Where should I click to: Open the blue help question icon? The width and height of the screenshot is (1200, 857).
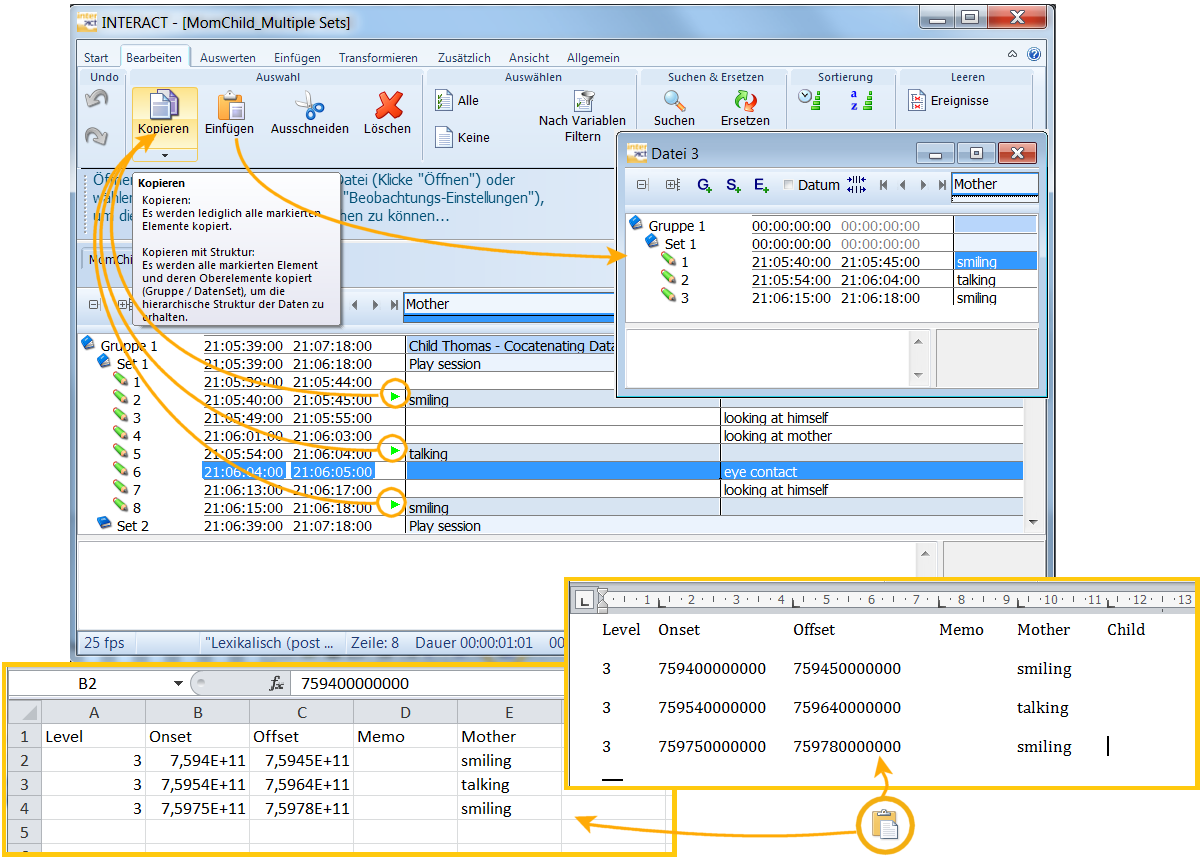click(1033, 56)
